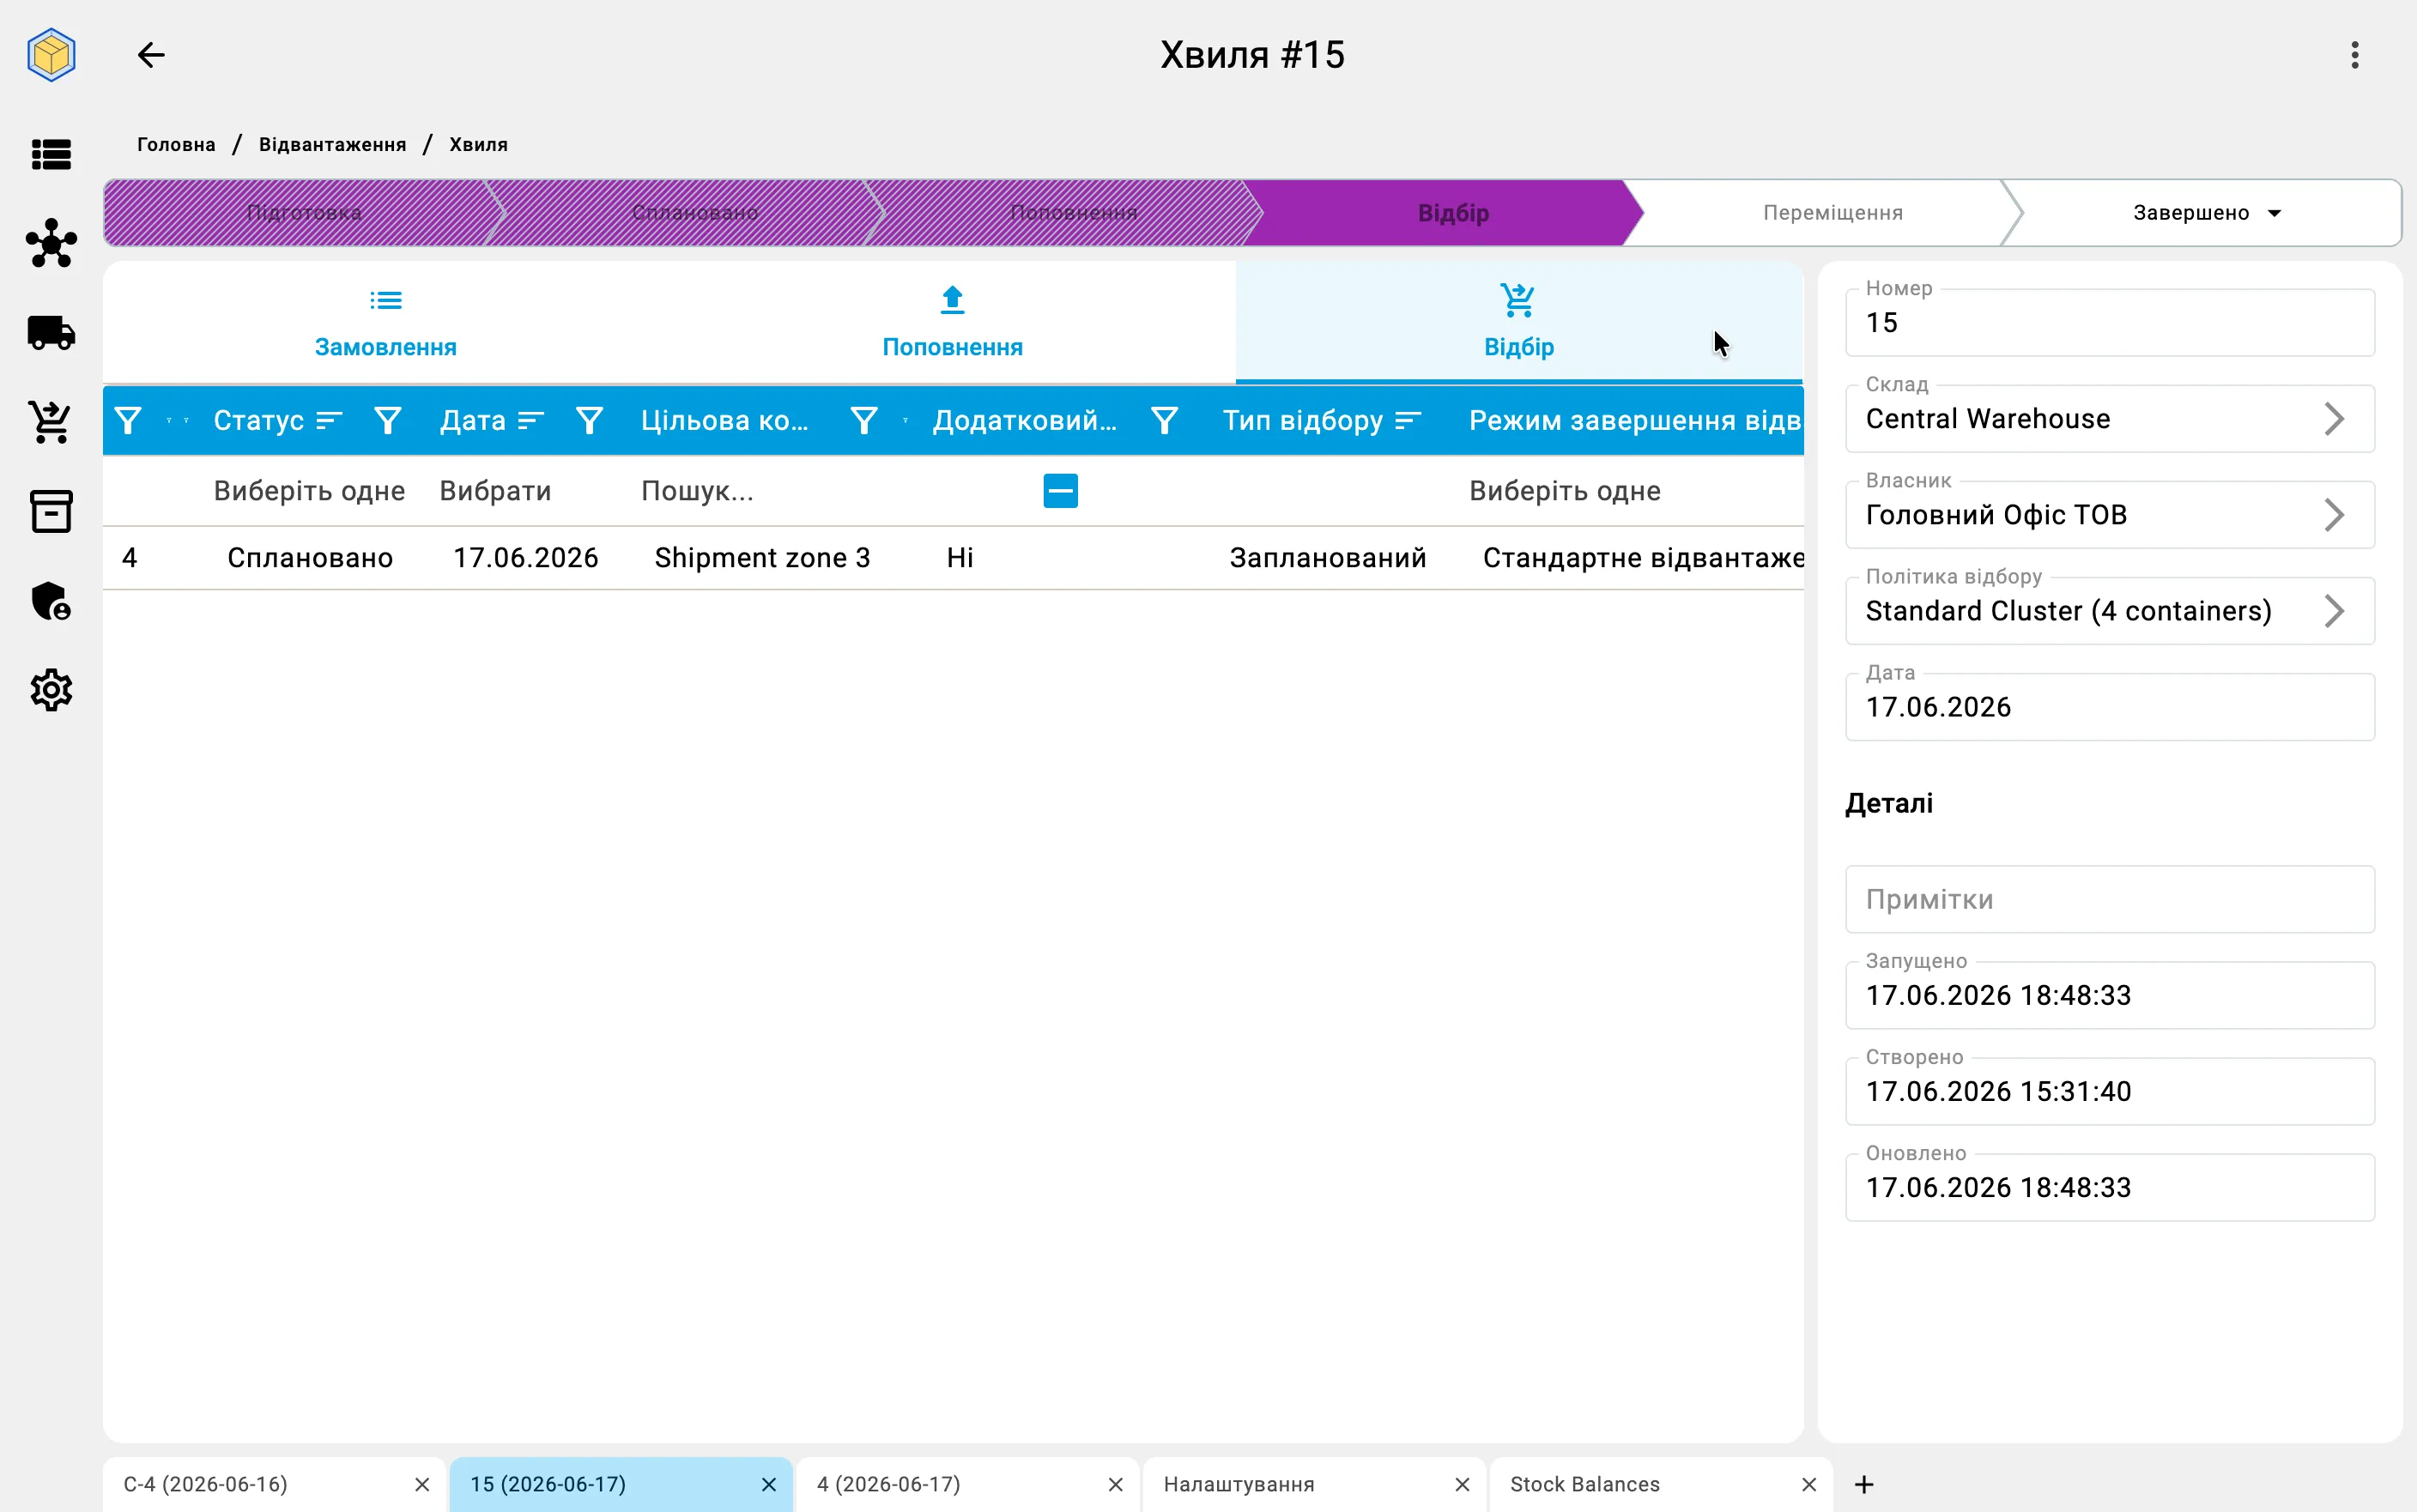
Task: Add a new tab with plus button
Action: tap(1864, 1485)
